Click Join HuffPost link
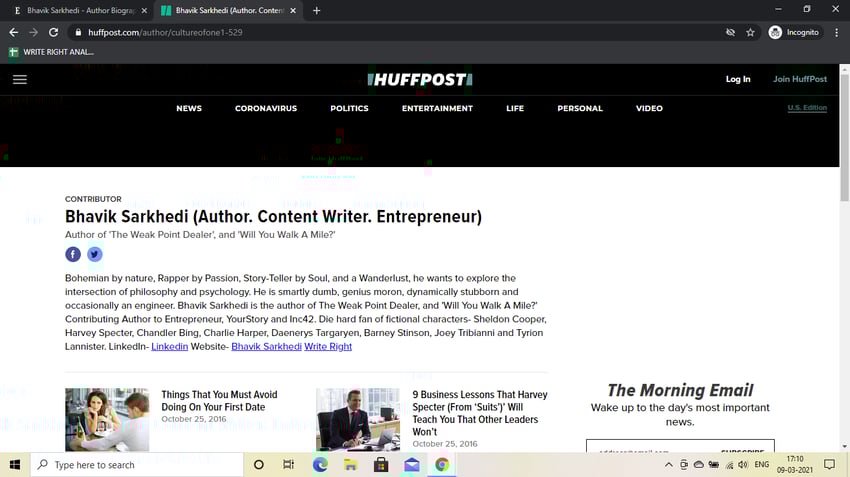850x477 pixels. (800, 79)
